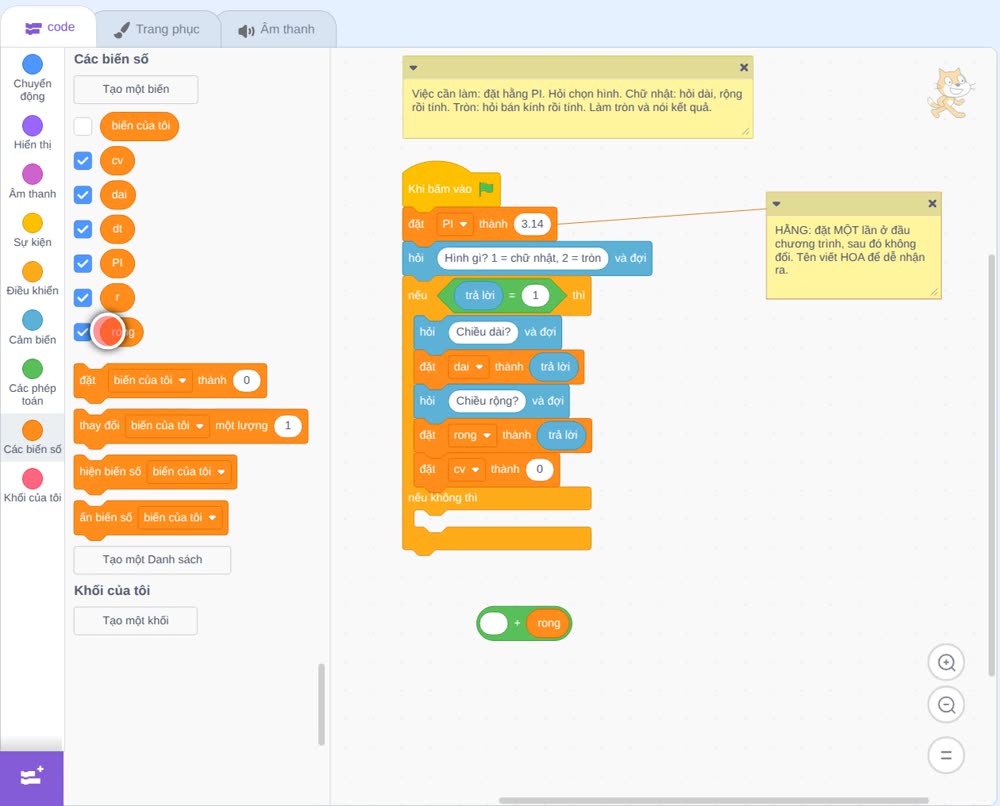Uncheck the dt variable checkbox
This screenshot has width=1000, height=806.
pyautogui.click(x=83, y=229)
